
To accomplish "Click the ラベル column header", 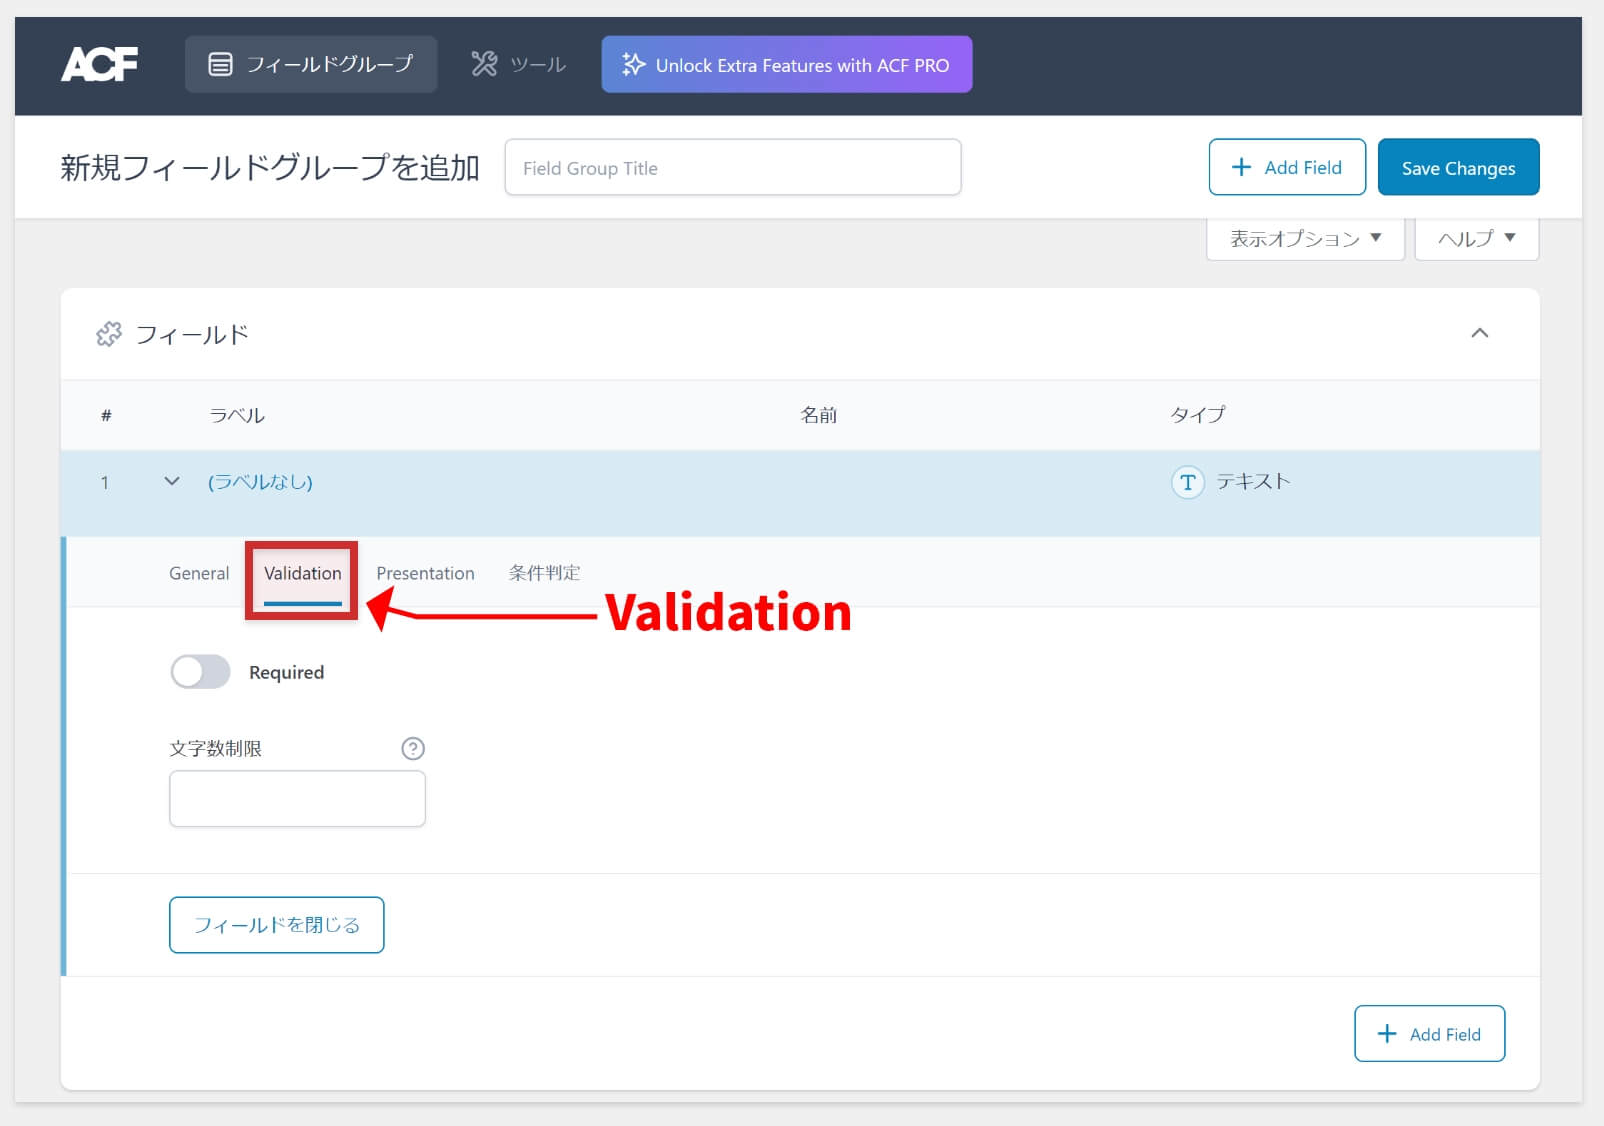I will point(237,415).
